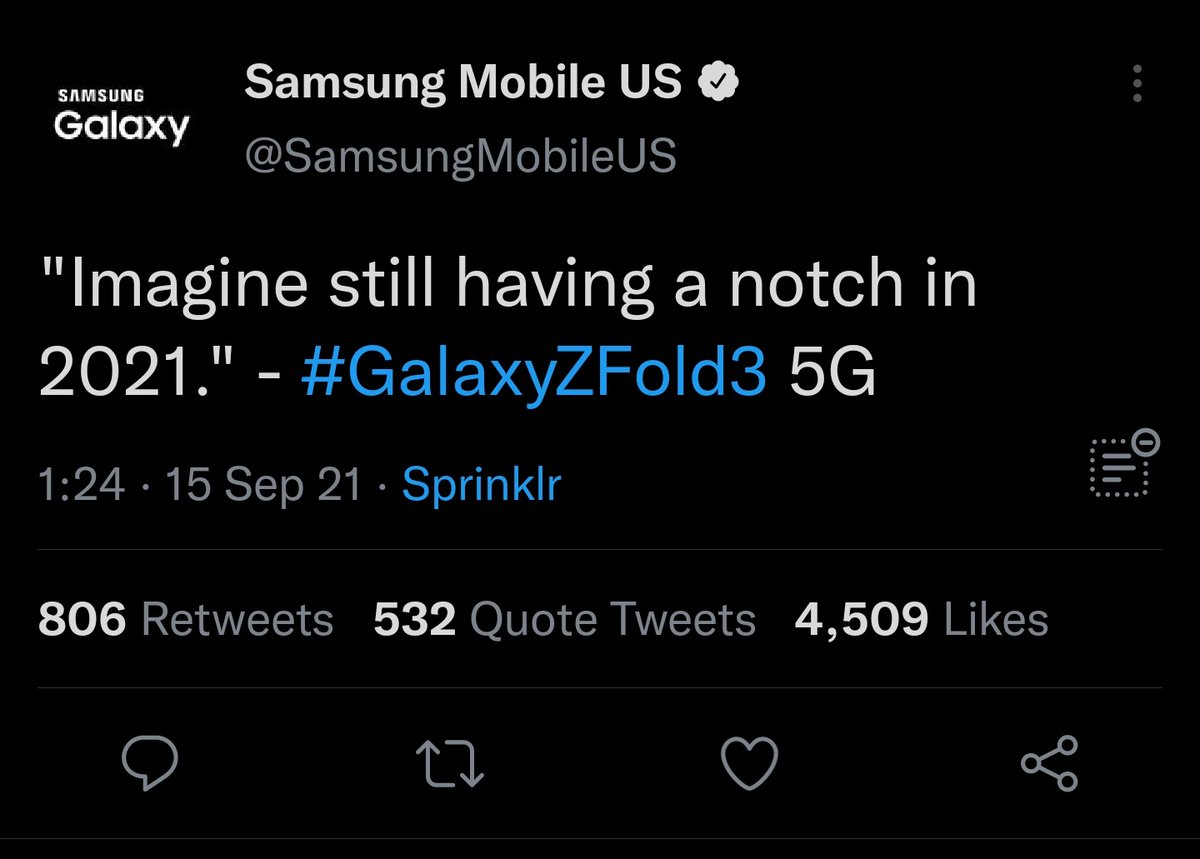The width and height of the screenshot is (1200, 859).
Task: Open the tweet's three-dot more menu
Action: point(1137,84)
